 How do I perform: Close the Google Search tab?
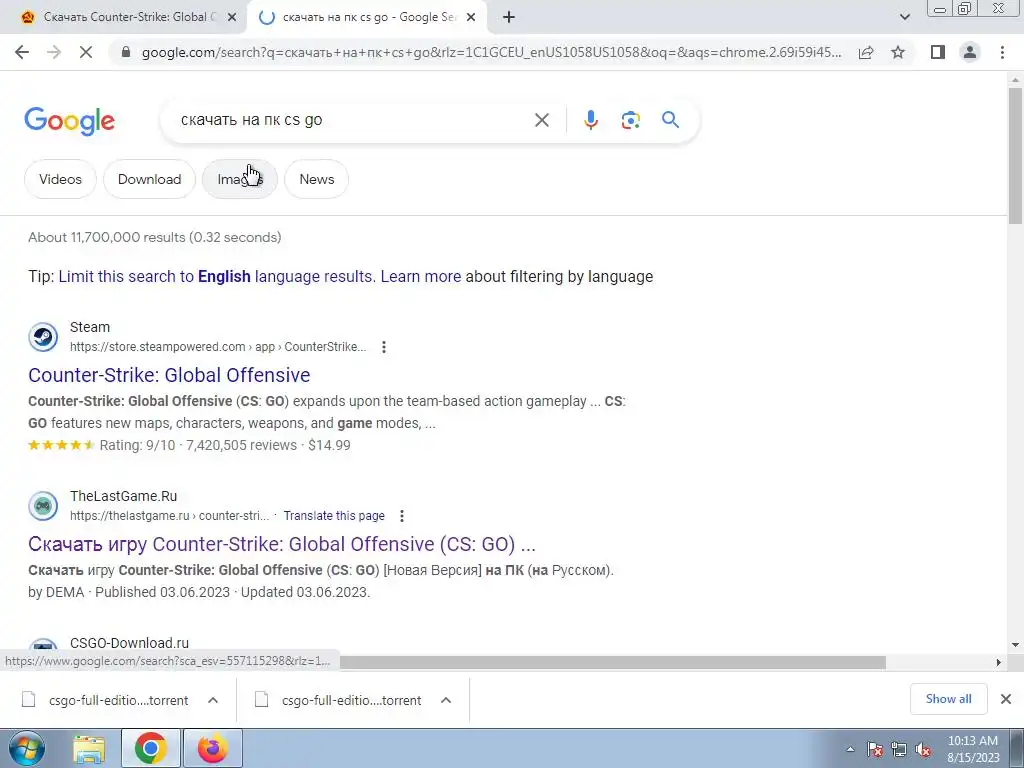[x=471, y=18]
